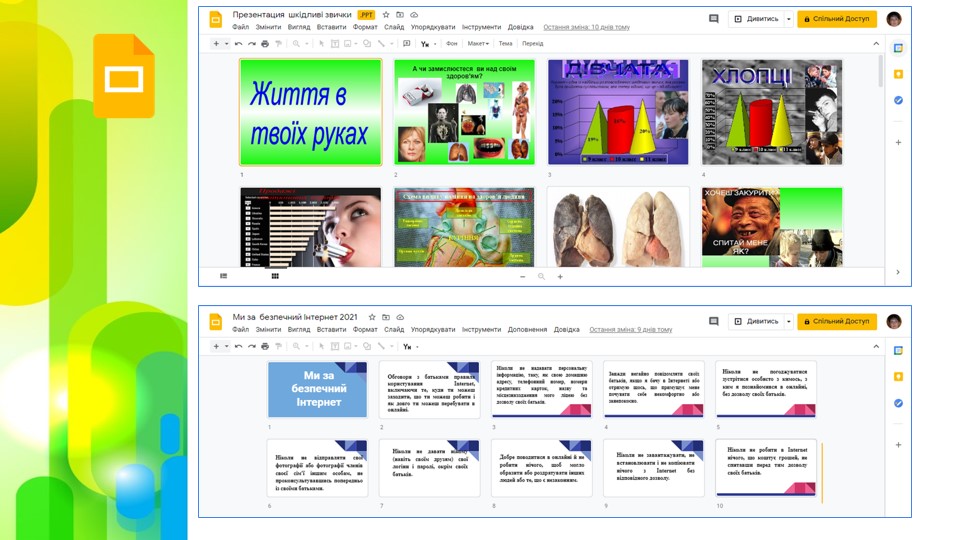Viewport: 960px width, 540px height.
Task: Print the presentation from the top window toolbar
Action: [265, 43]
